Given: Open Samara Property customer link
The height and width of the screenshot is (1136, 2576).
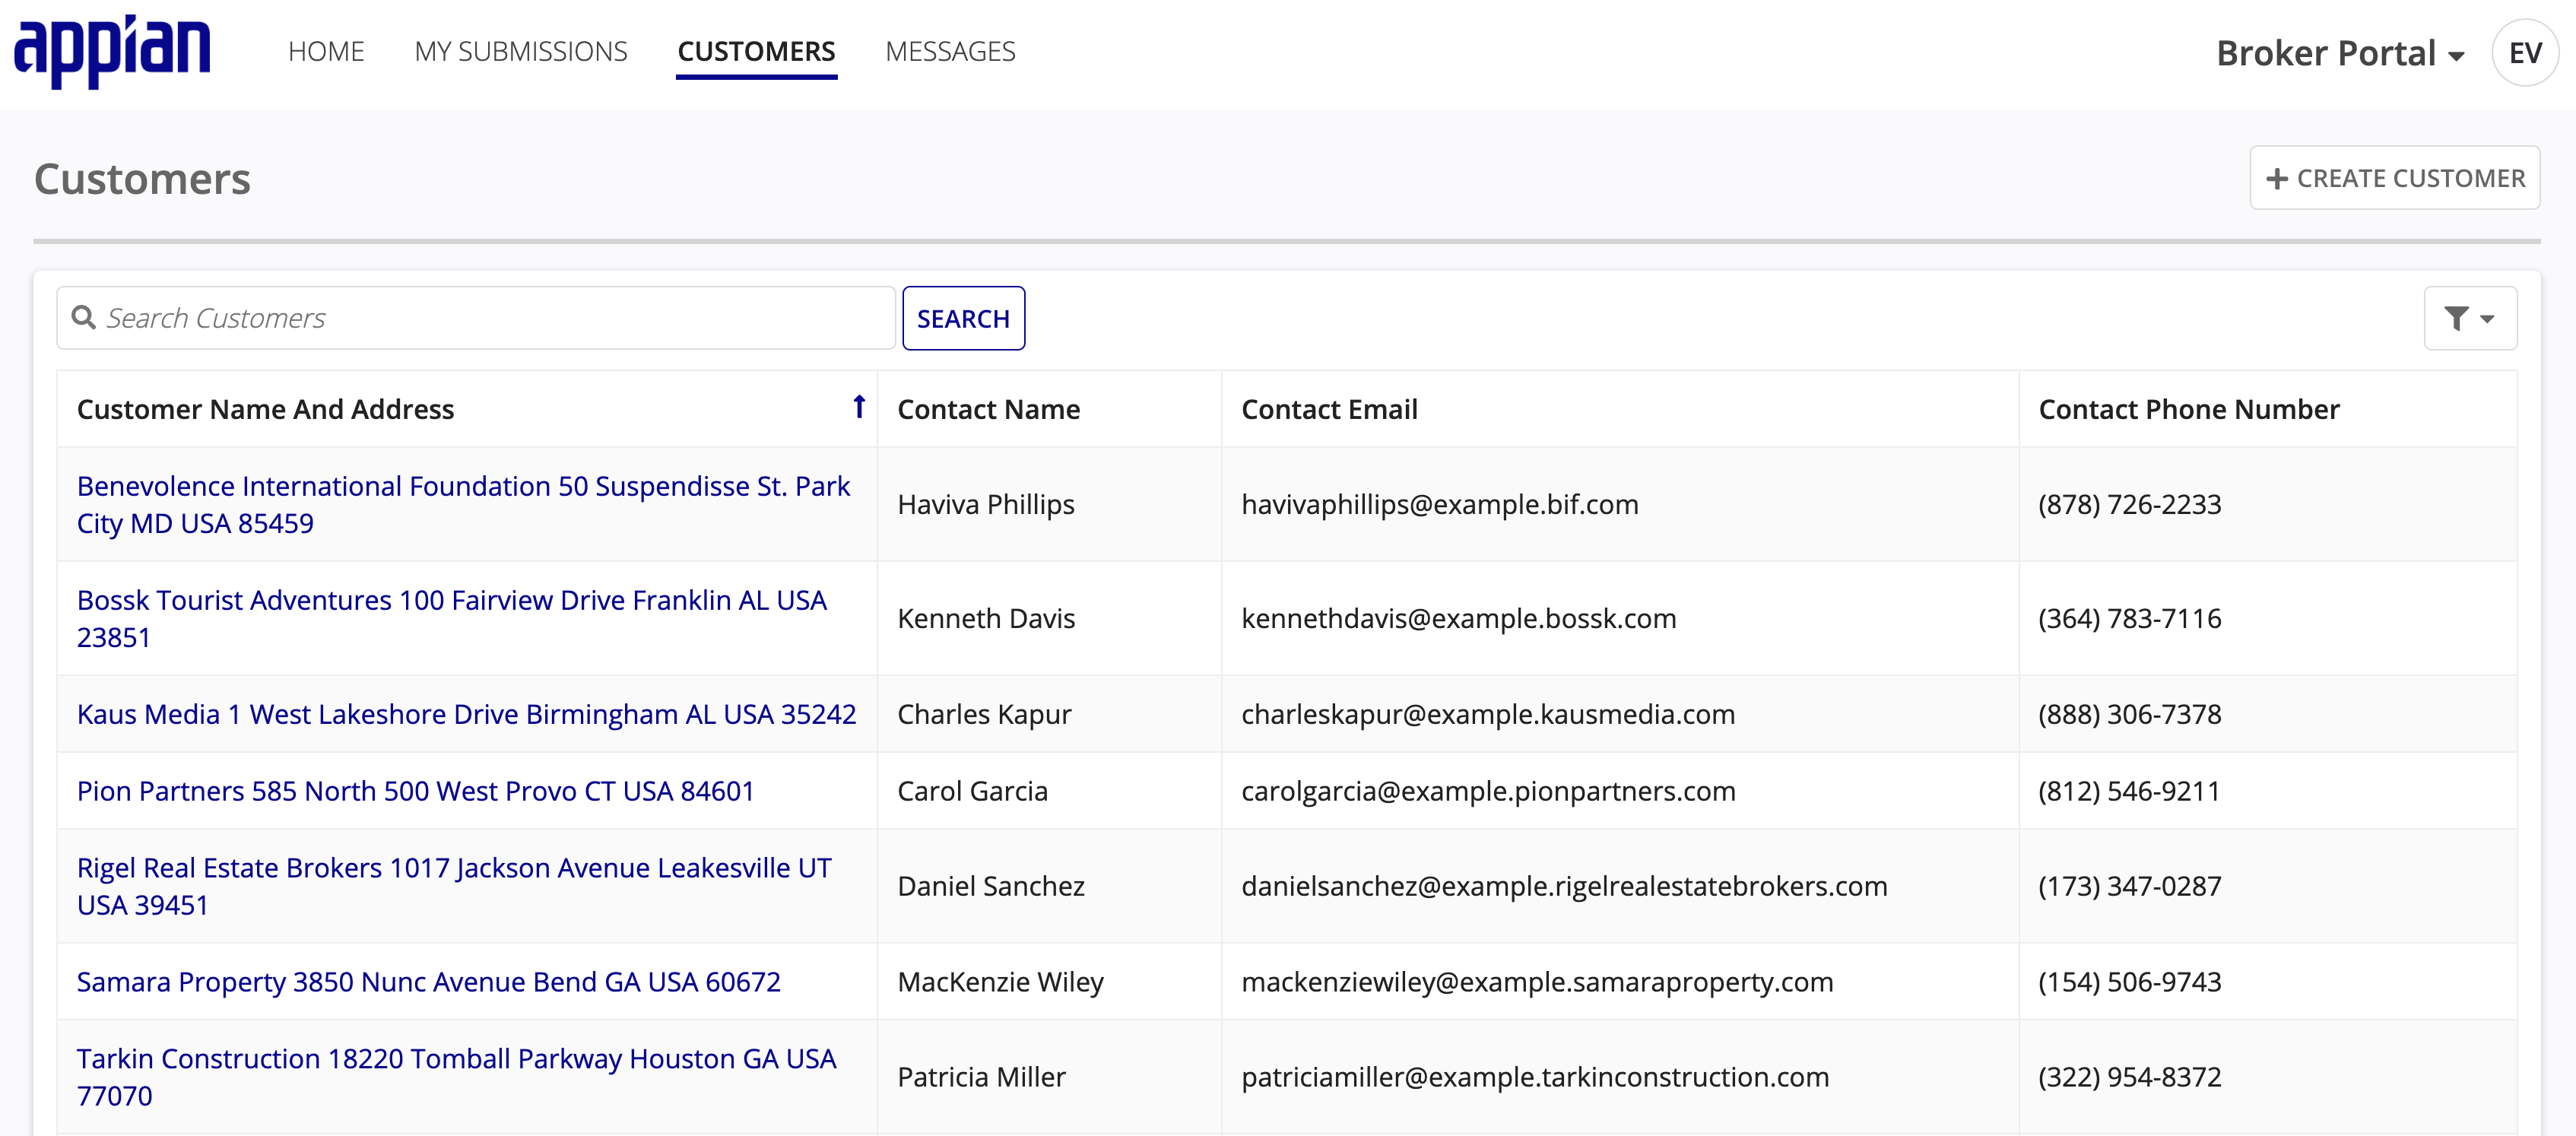Looking at the screenshot, I should tap(428, 982).
